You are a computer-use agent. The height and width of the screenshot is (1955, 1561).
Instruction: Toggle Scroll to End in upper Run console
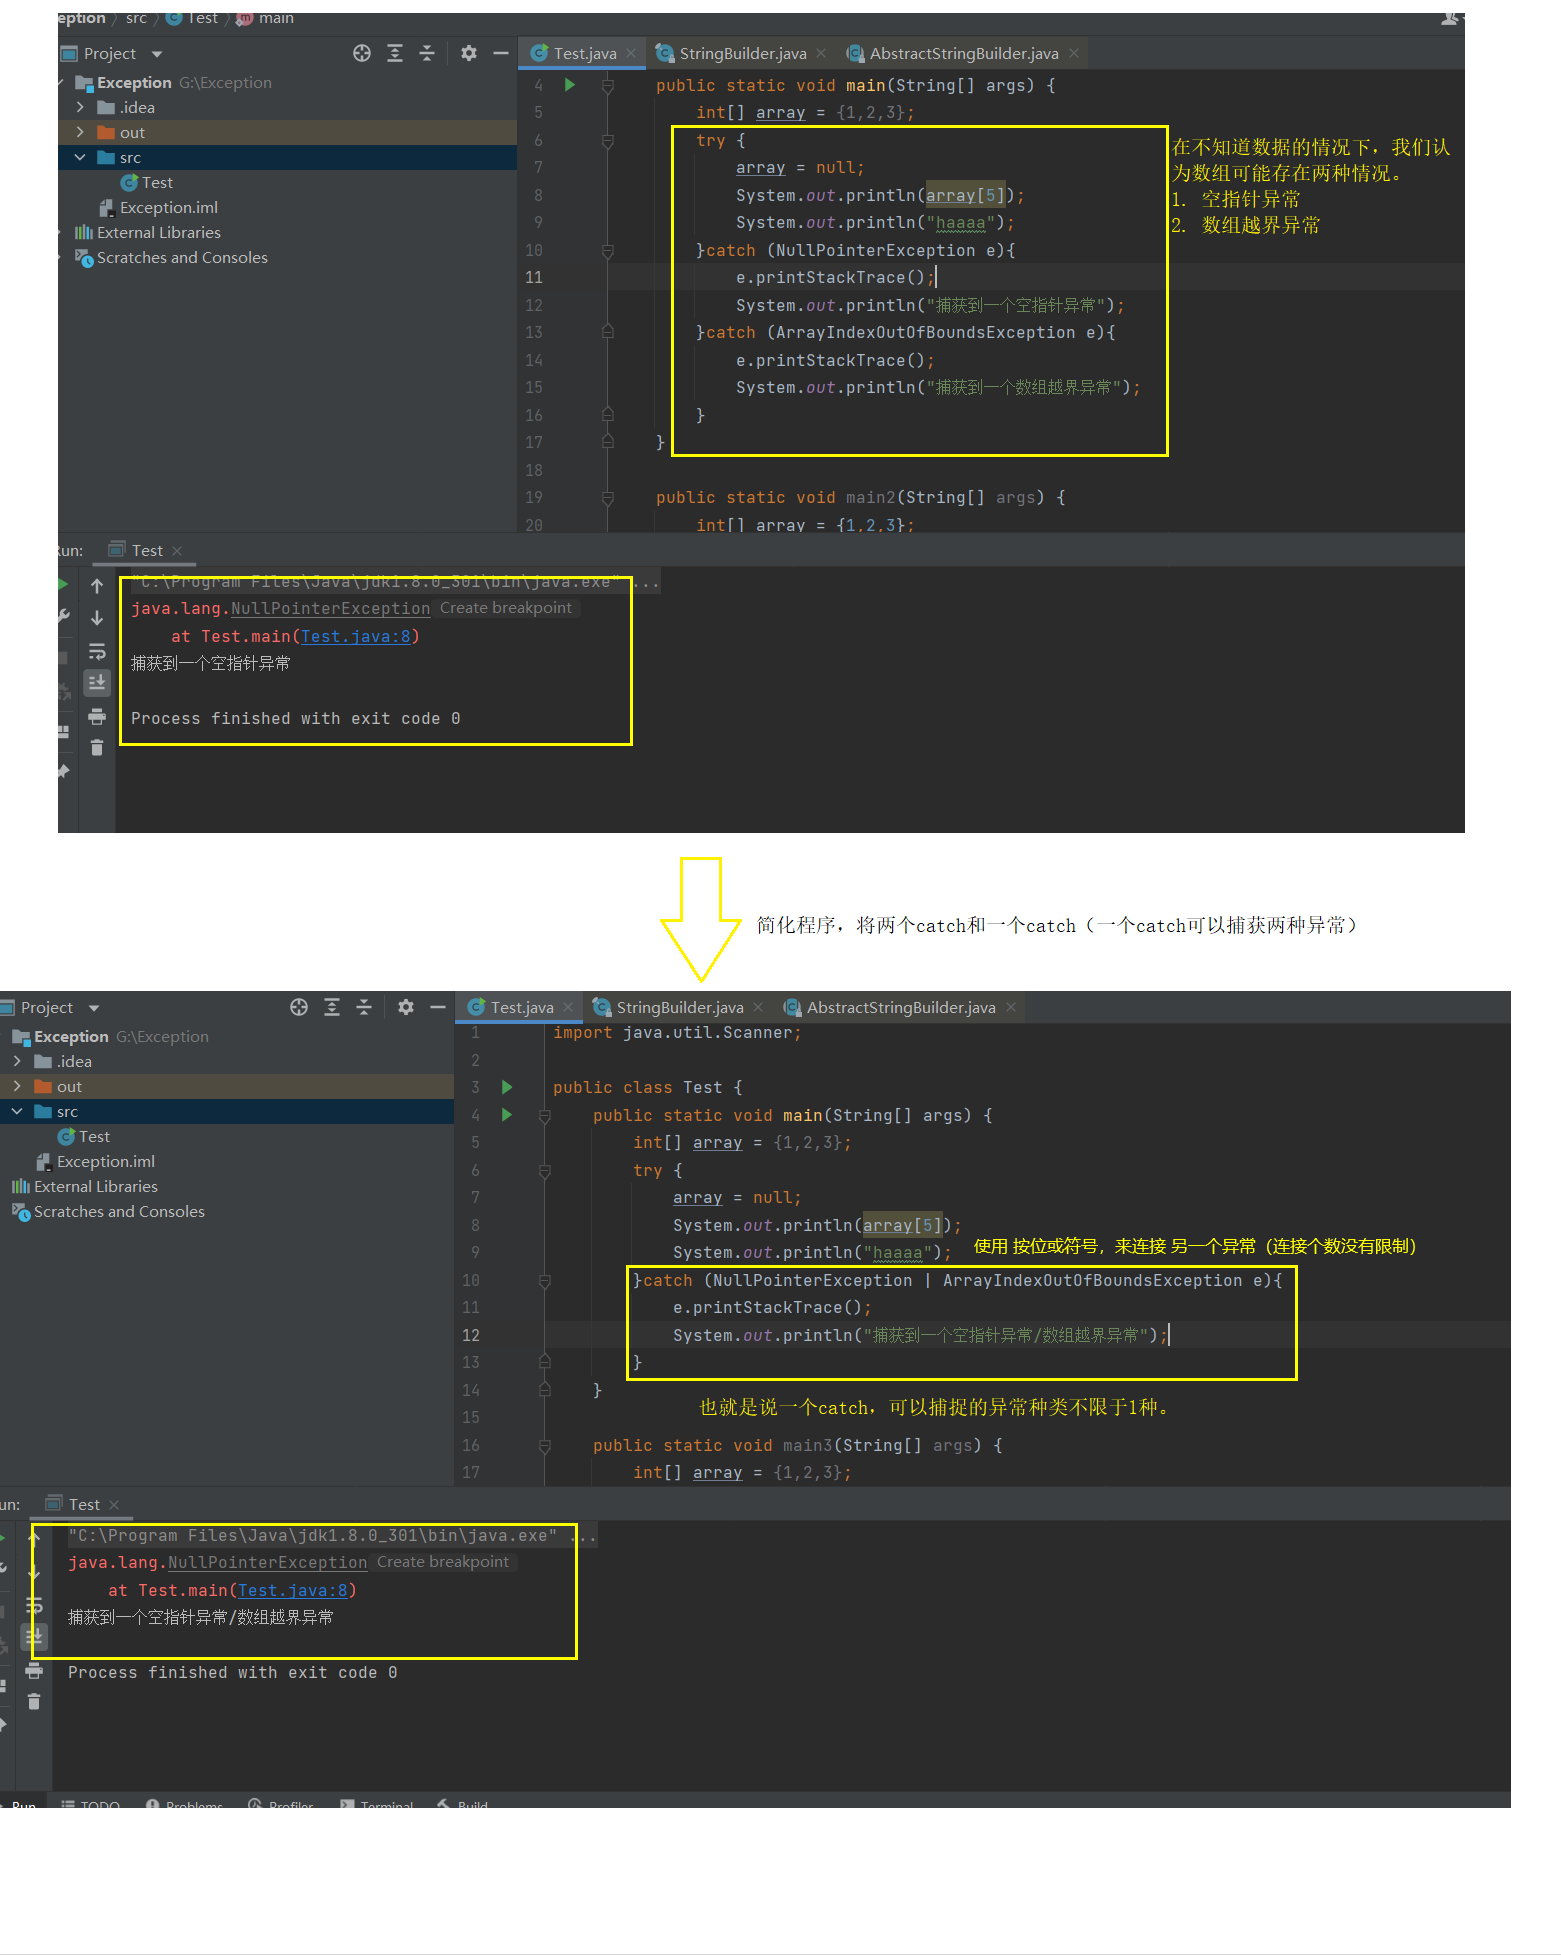pos(97,682)
